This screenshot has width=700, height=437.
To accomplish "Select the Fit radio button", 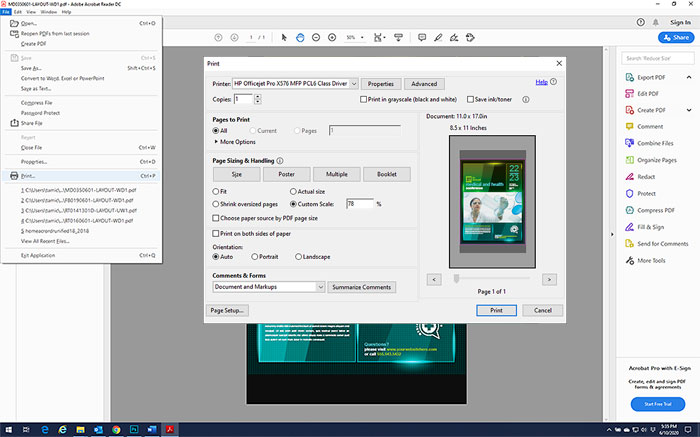I will pos(216,191).
